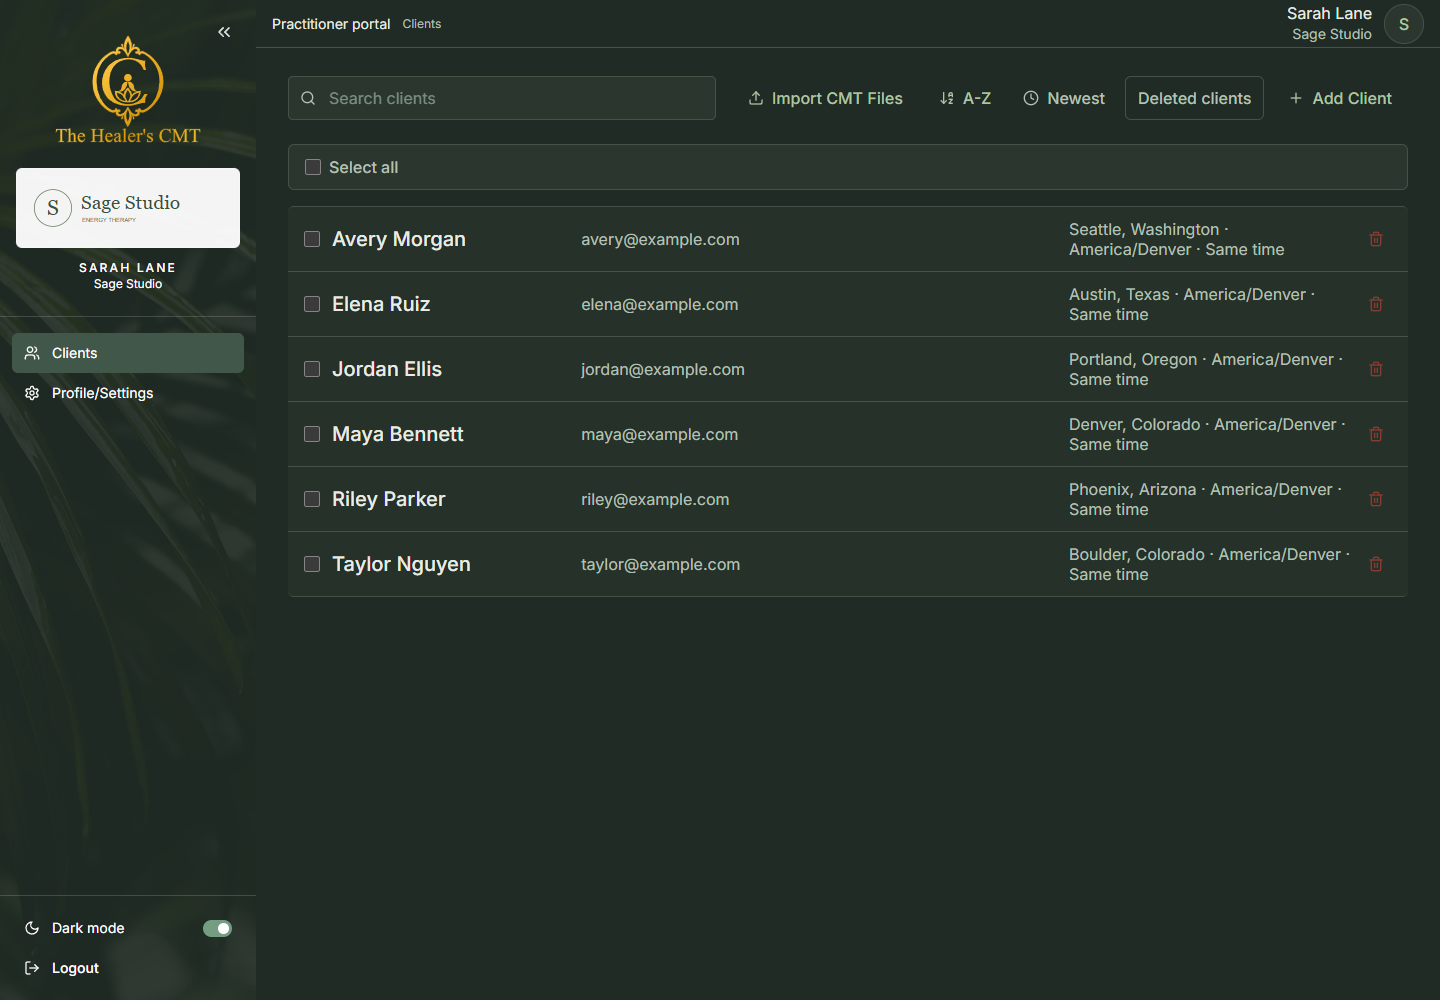Open the Deleted clients view

click(x=1194, y=98)
